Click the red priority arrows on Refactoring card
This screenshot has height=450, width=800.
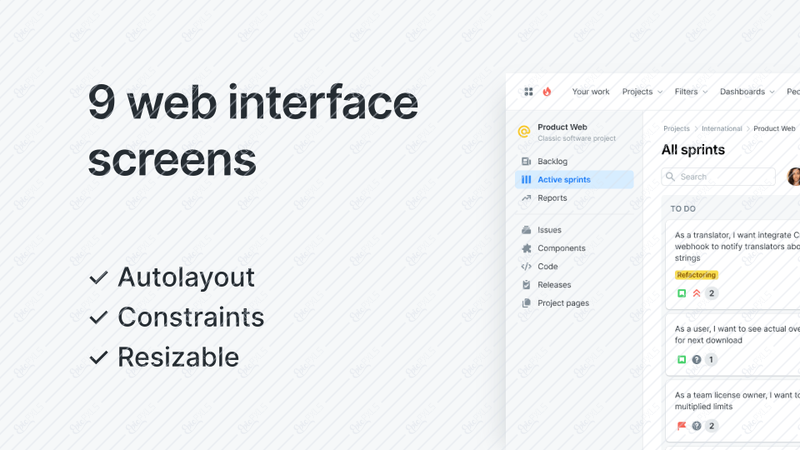(x=696, y=293)
